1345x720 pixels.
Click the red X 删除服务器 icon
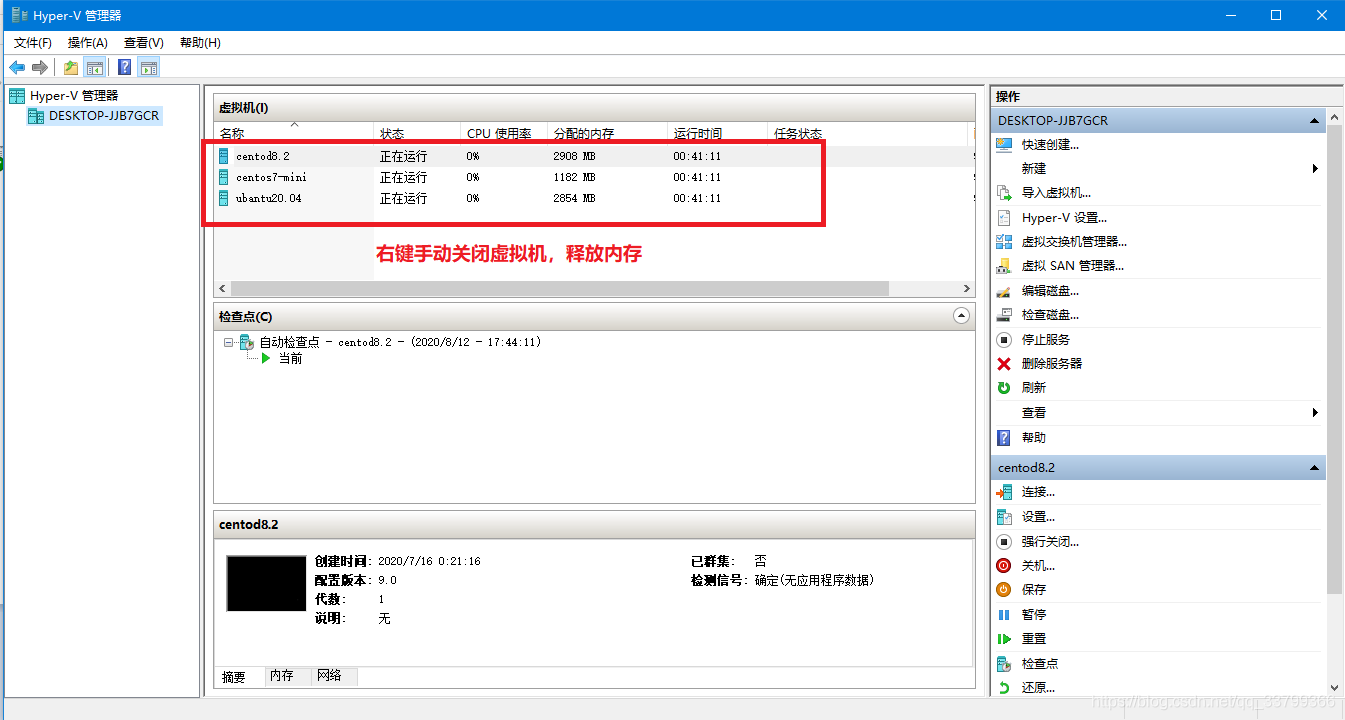click(x=1004, y=364)
